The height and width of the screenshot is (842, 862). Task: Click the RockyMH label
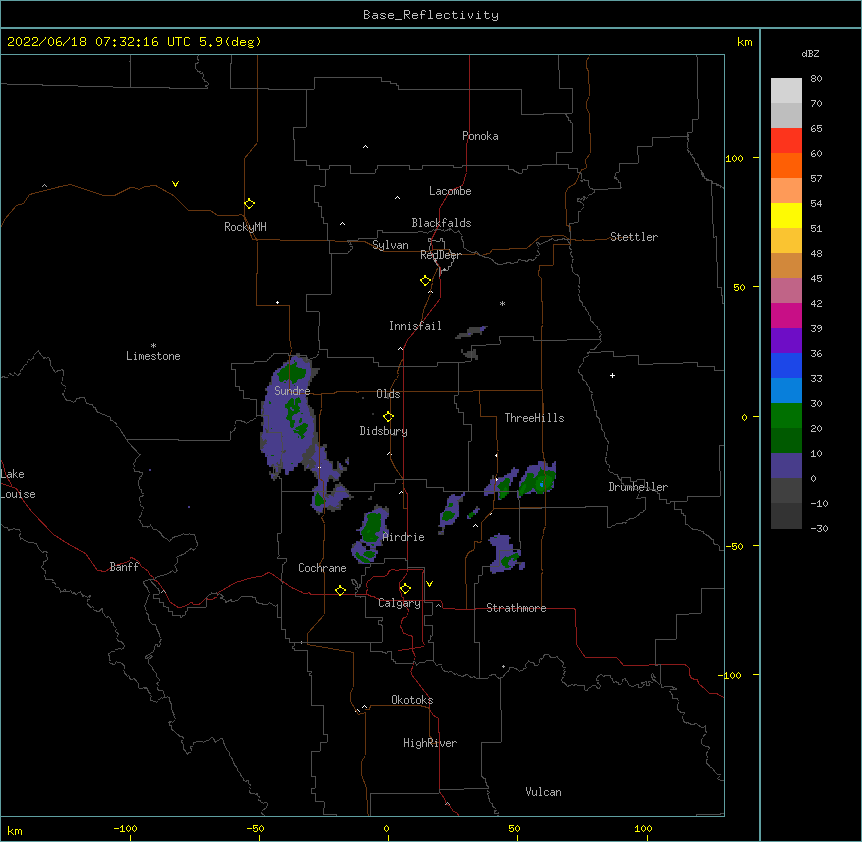pos(245,227)
